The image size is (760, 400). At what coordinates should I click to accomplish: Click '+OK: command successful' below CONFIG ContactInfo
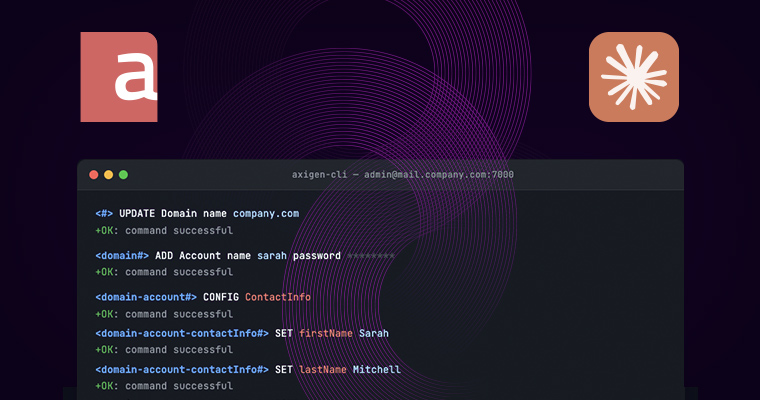click(164, 314)
